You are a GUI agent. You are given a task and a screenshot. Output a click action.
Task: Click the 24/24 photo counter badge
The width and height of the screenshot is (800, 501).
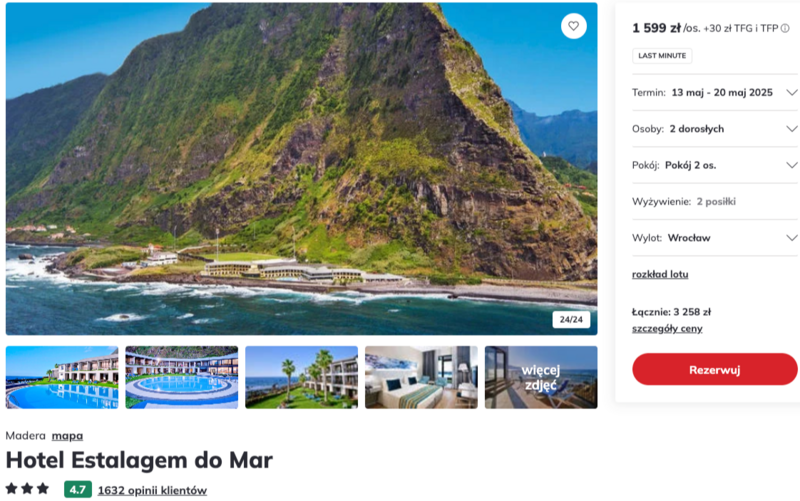pyautogui.click(x=571, y=319)
